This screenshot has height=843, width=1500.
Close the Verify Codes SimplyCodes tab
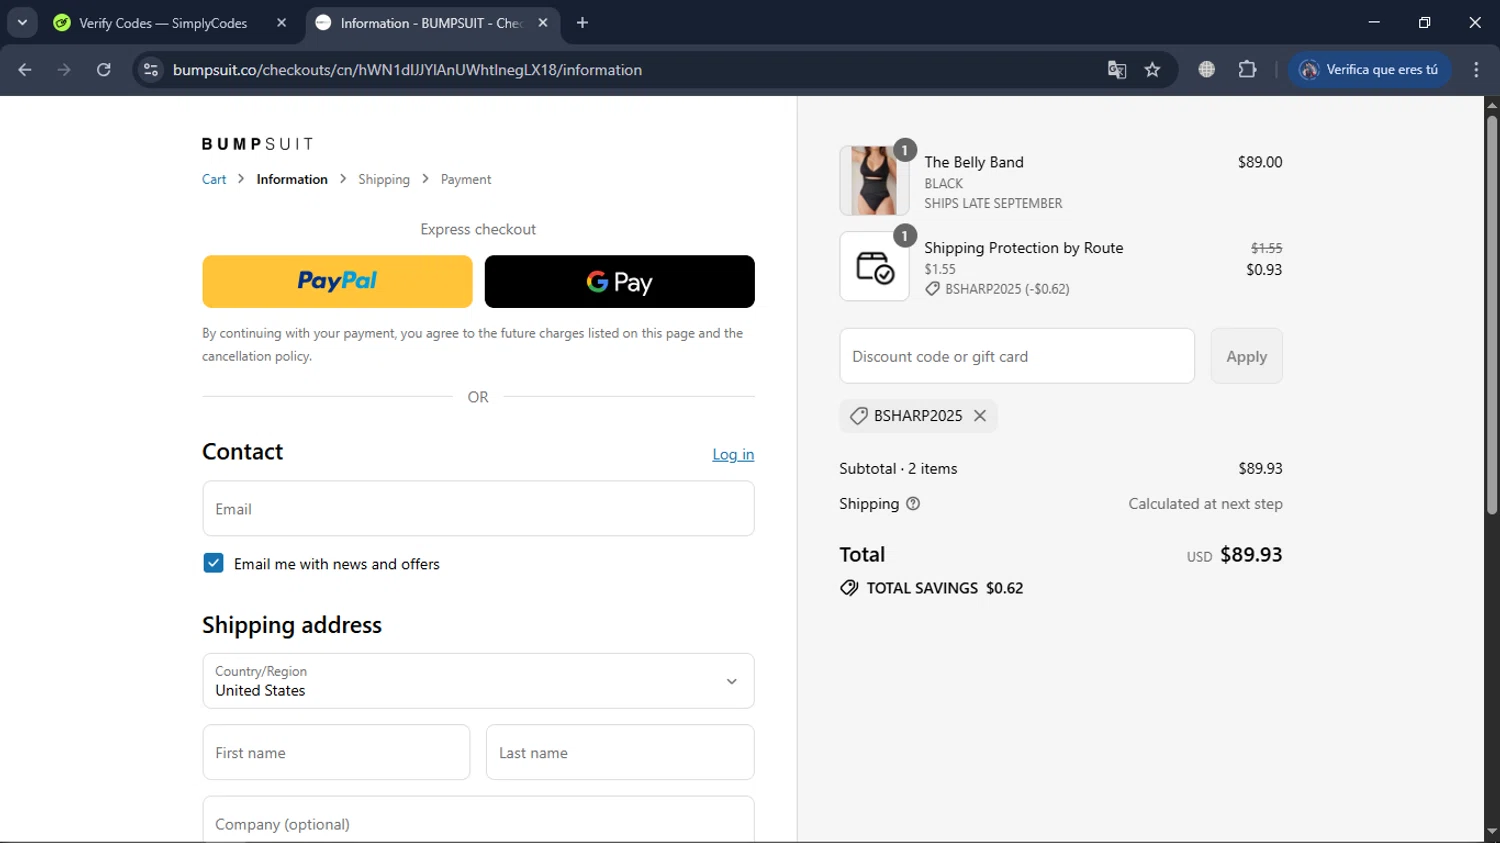(x=282, y=23)
